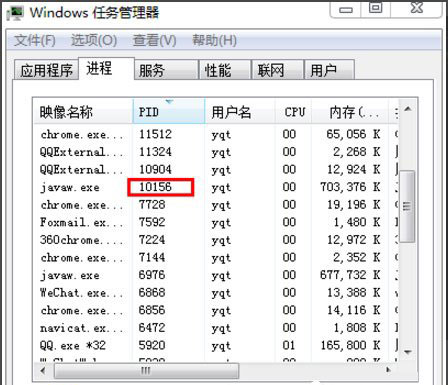
Task: Switch to the 应用程序 tab
Action: pyautogui.click(x=46, y=70)
